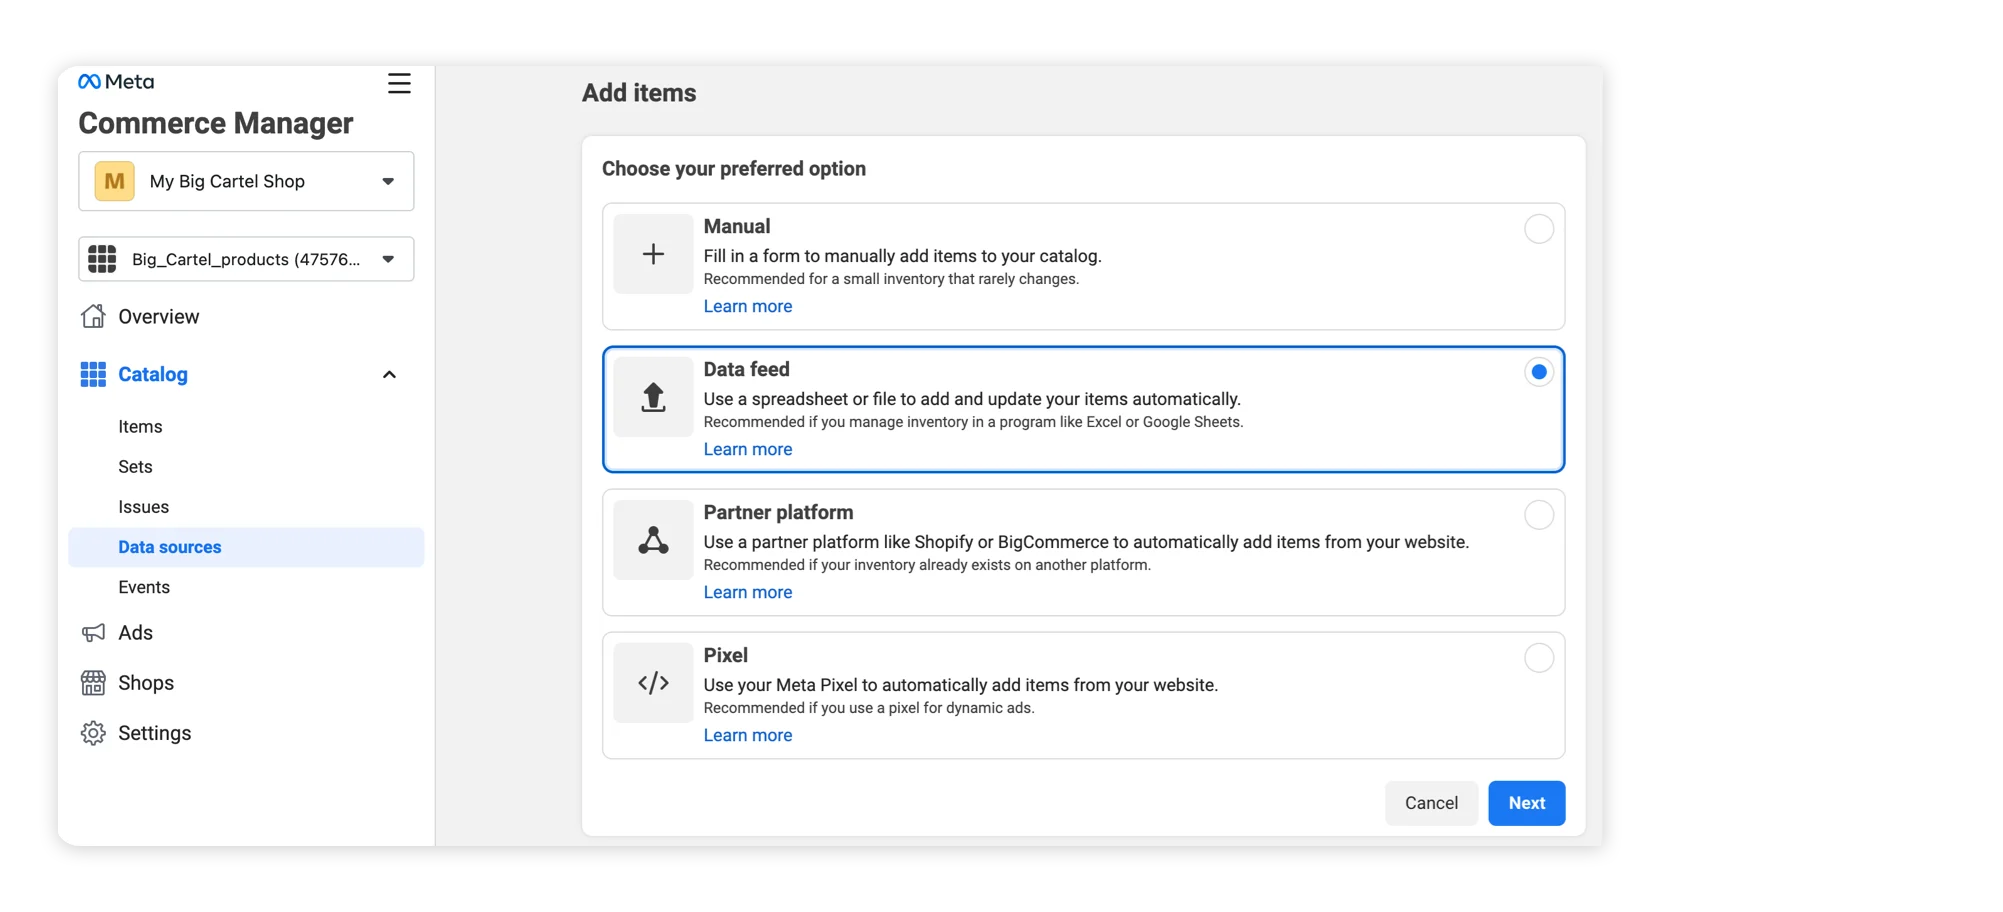Click the Pixel option title
Screen dimensions: 2003x912
tap(725, 655)
